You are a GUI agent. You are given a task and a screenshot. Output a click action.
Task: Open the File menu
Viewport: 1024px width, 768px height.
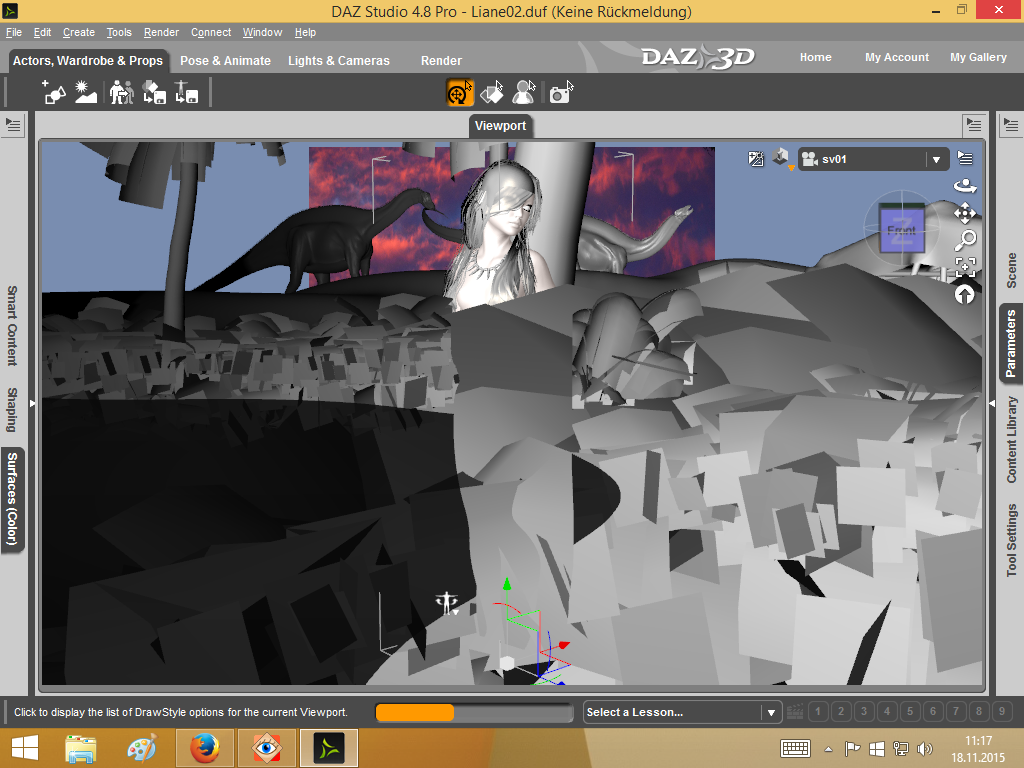(14, 32)
